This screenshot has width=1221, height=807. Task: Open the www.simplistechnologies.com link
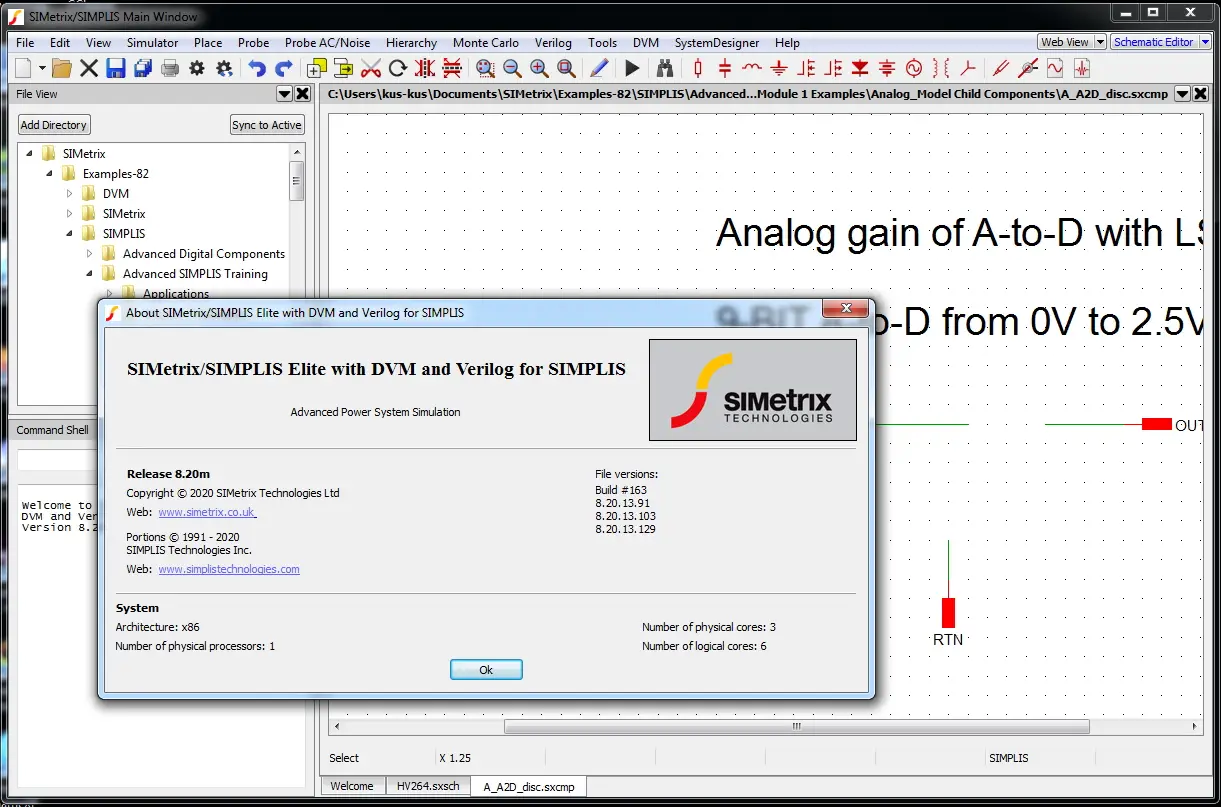click(229, 569)
